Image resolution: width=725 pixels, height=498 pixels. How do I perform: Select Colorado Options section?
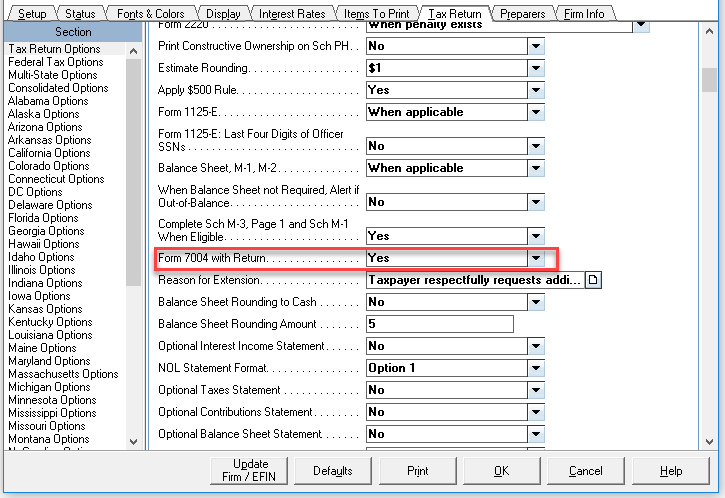click(49, 166)
